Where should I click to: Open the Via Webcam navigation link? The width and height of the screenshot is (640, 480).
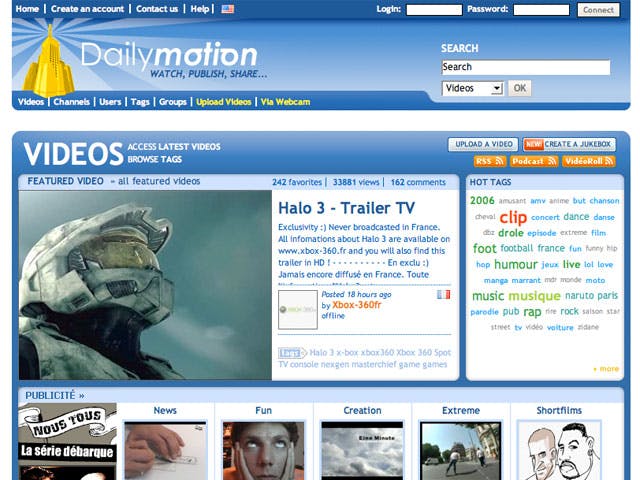[x=285, y=102]
